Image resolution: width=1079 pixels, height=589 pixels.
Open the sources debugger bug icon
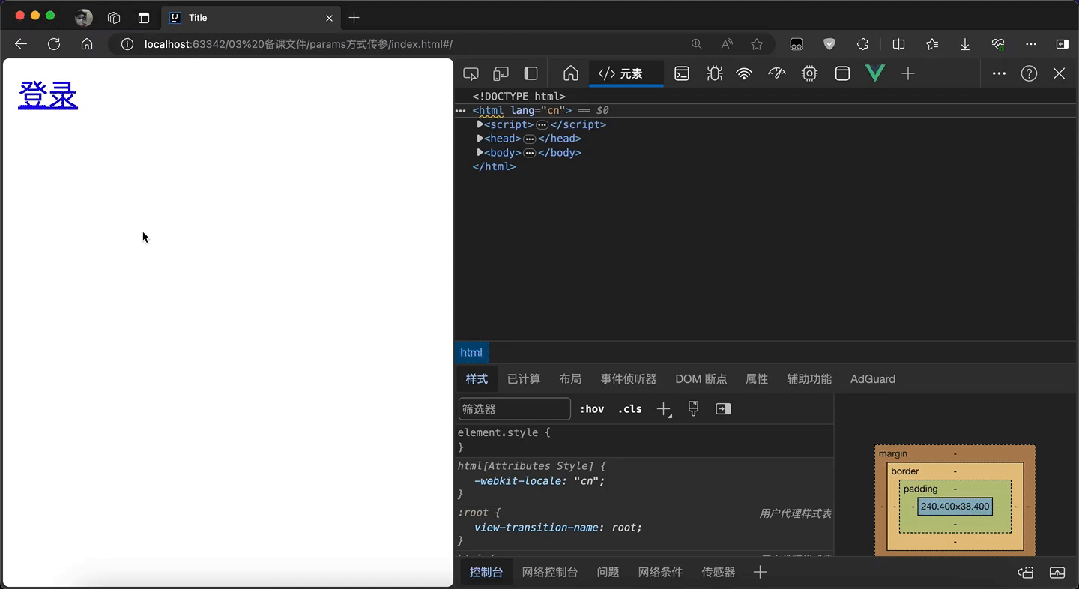714,74
